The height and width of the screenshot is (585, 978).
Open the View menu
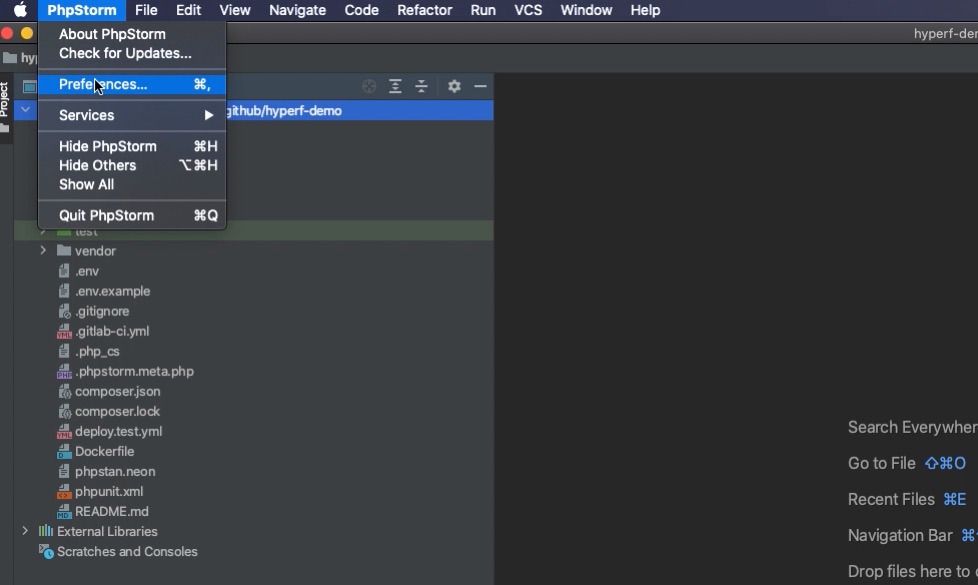235,10
